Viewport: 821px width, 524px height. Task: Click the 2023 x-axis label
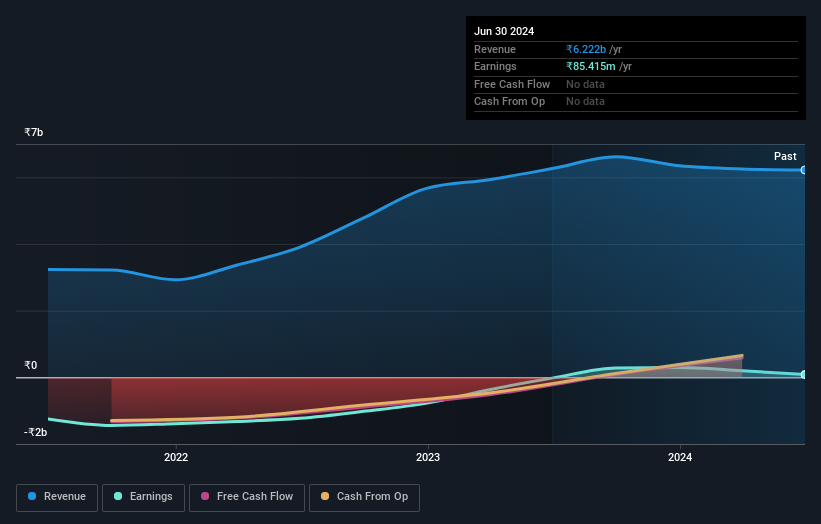(428, 457)
